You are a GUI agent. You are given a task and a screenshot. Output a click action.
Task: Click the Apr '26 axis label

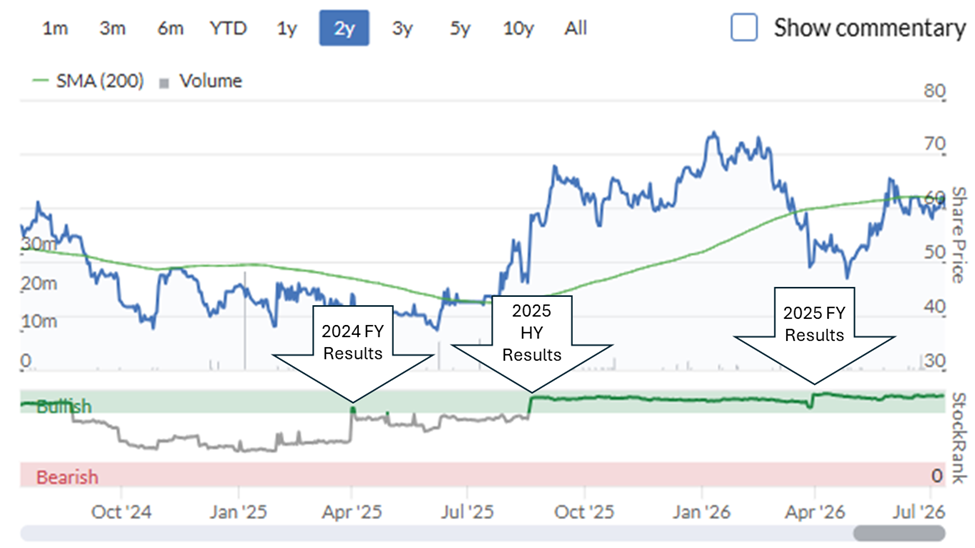815,512
